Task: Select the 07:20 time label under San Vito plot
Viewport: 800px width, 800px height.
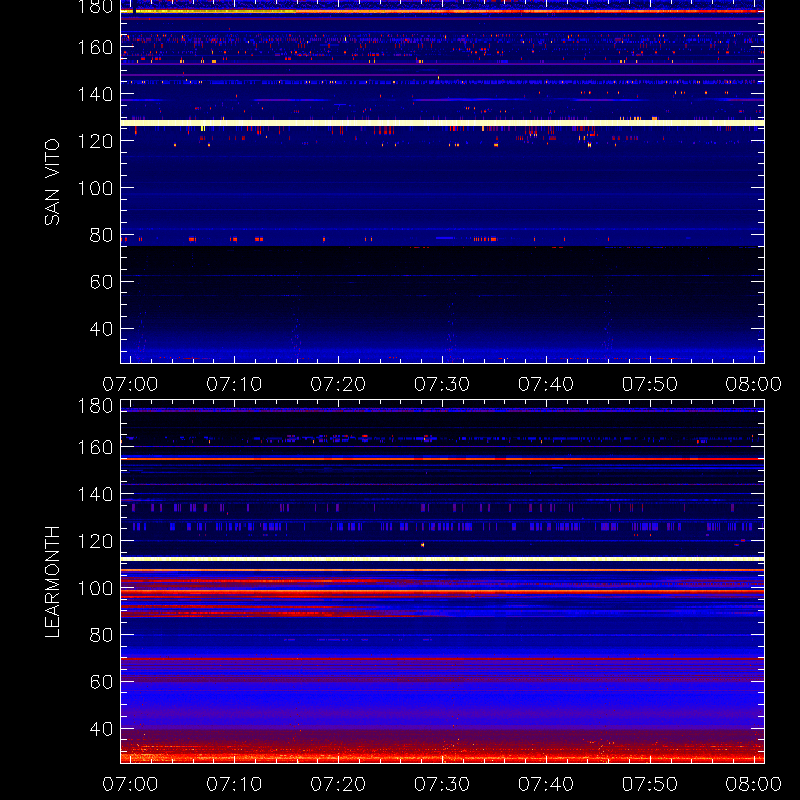Action: (x=338, y=384)
